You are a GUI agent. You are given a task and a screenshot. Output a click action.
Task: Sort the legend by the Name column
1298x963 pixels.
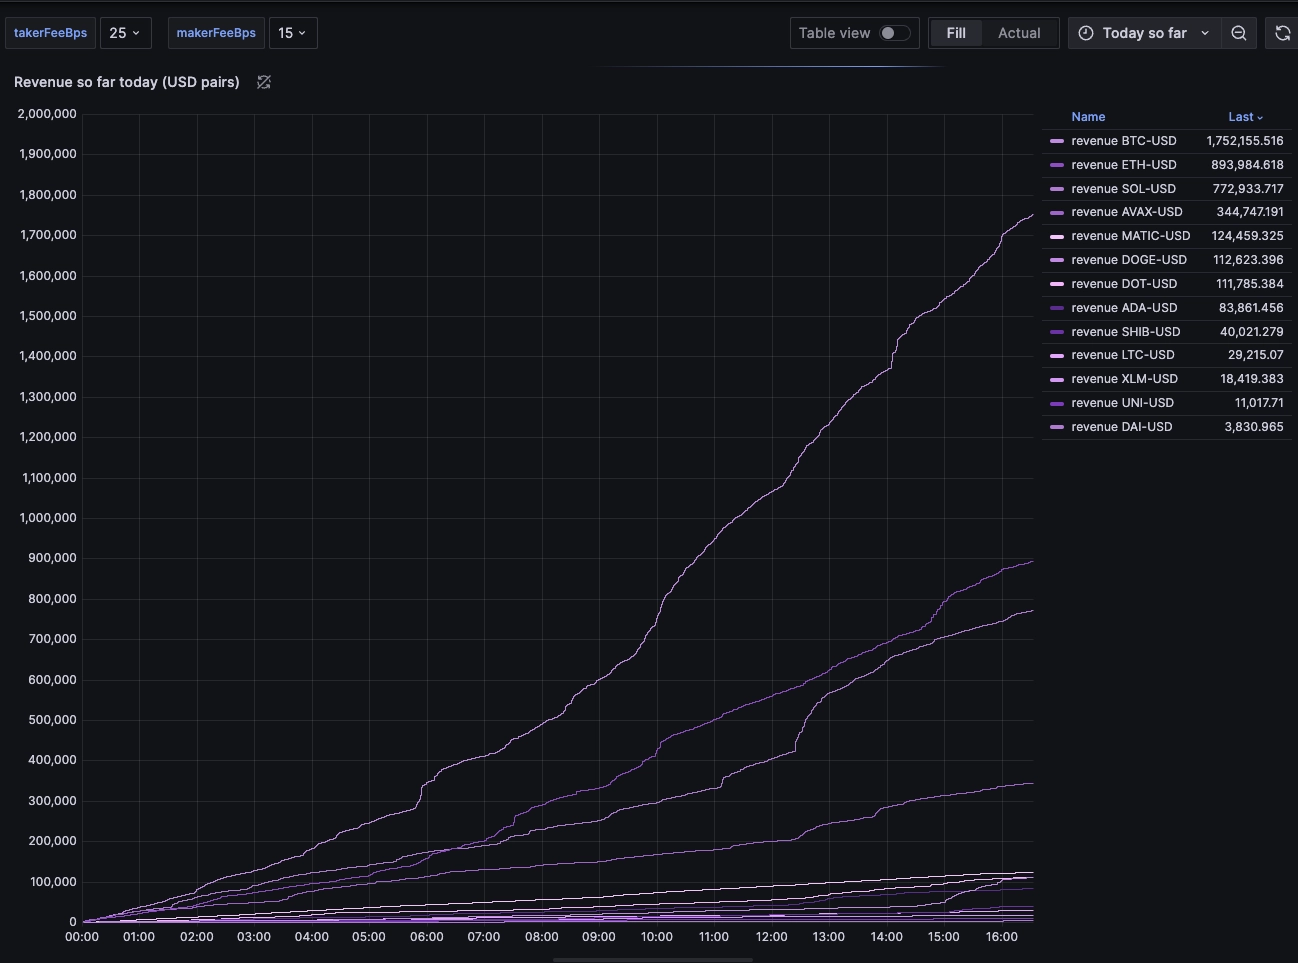1088,117
